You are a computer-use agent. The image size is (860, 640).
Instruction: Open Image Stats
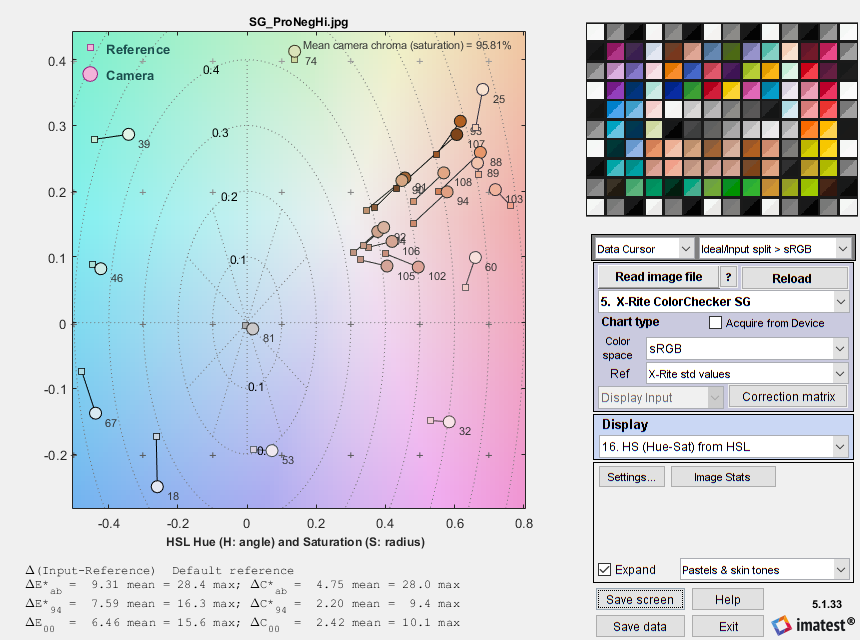[x=722, y=477]
